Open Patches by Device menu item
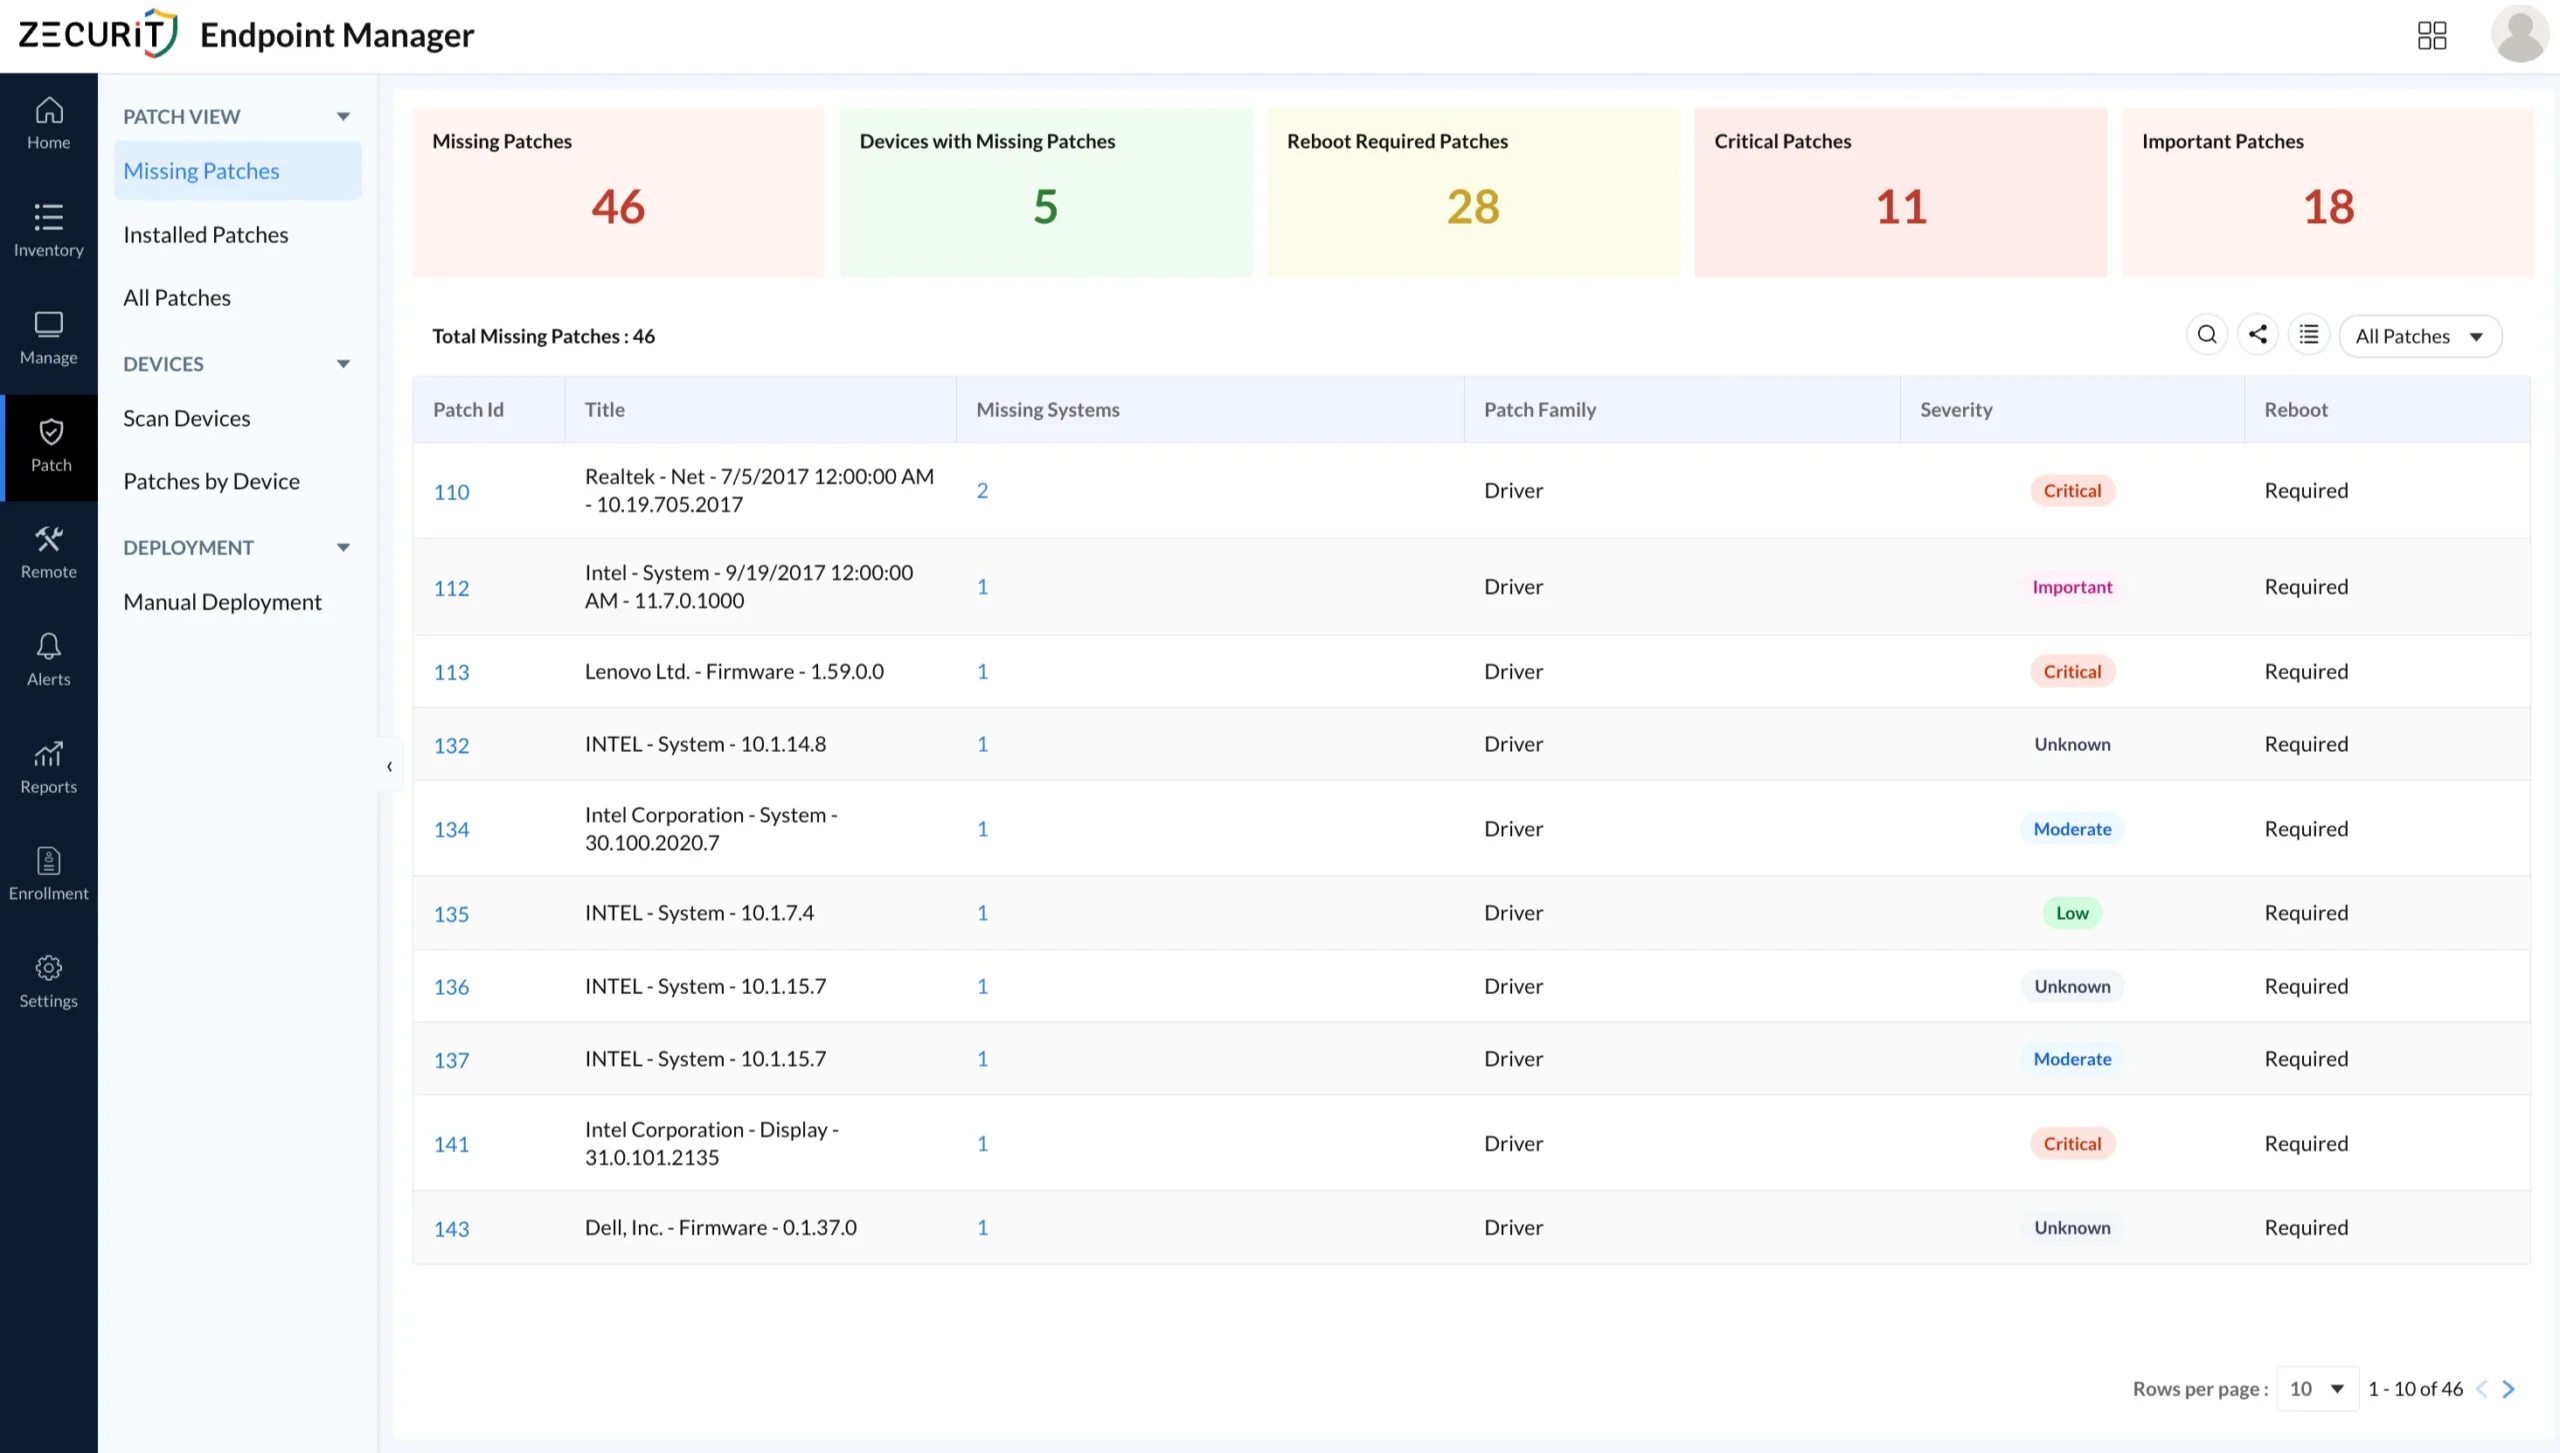This screenshot has width=2560, height=1453. point(211,482)
